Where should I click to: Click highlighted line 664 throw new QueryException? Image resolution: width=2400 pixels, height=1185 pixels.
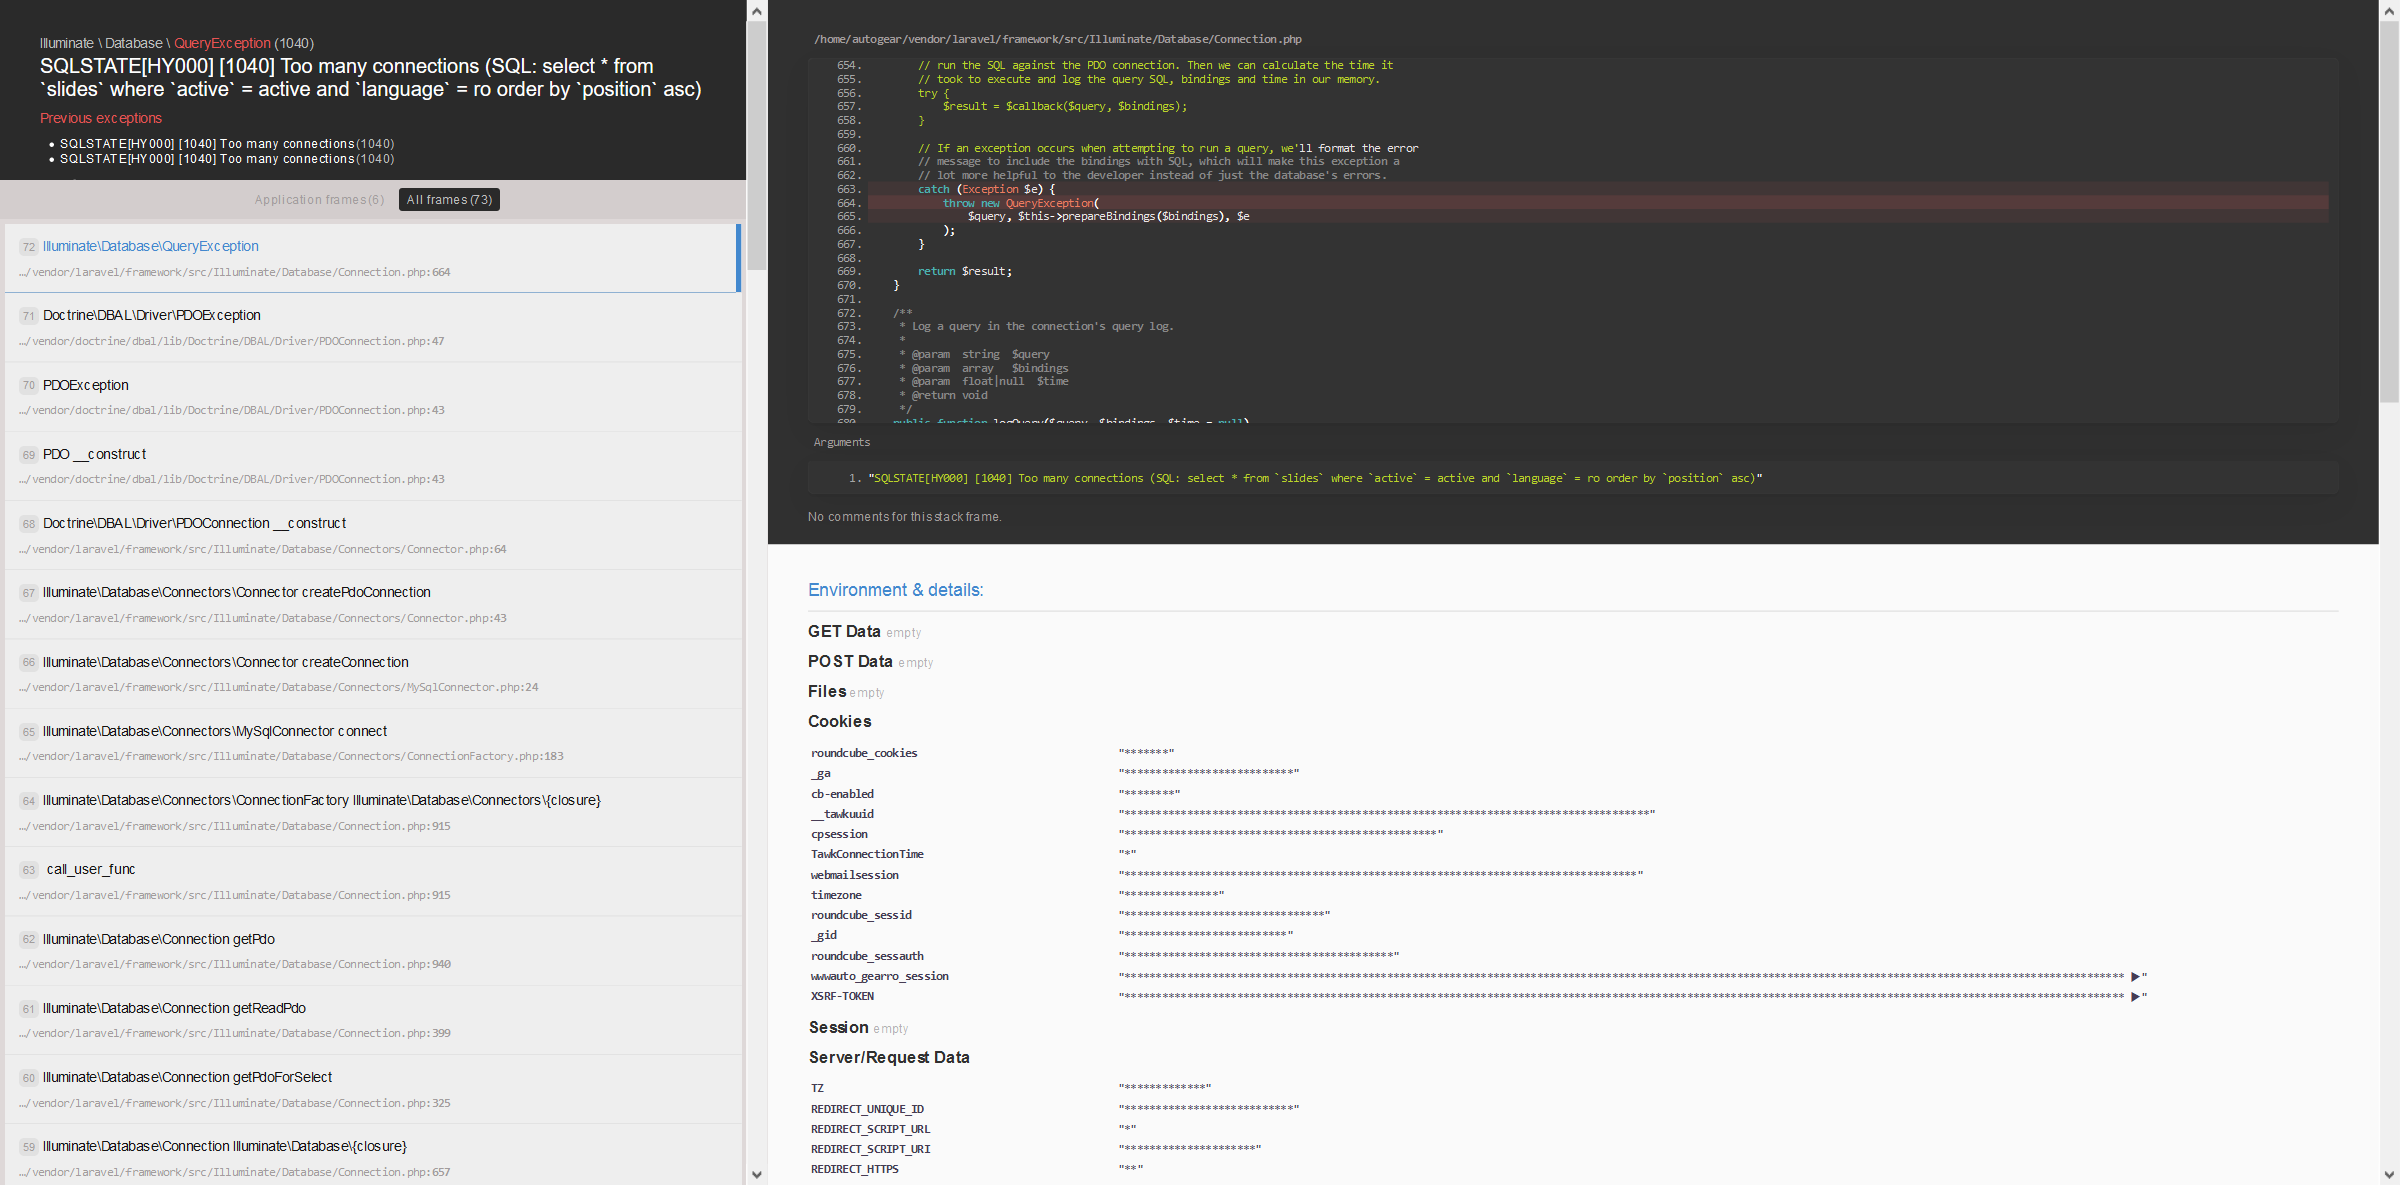click(x=1598, y=203)
